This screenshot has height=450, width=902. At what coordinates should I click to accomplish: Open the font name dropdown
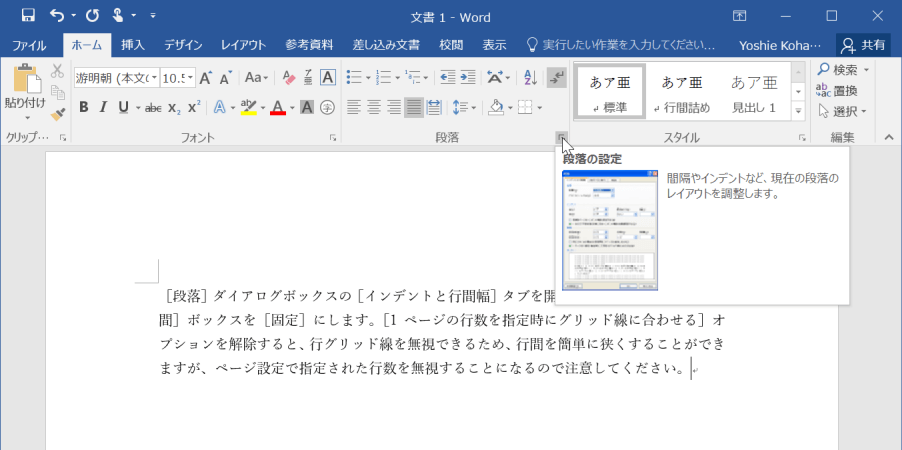[x=153, y=77]
